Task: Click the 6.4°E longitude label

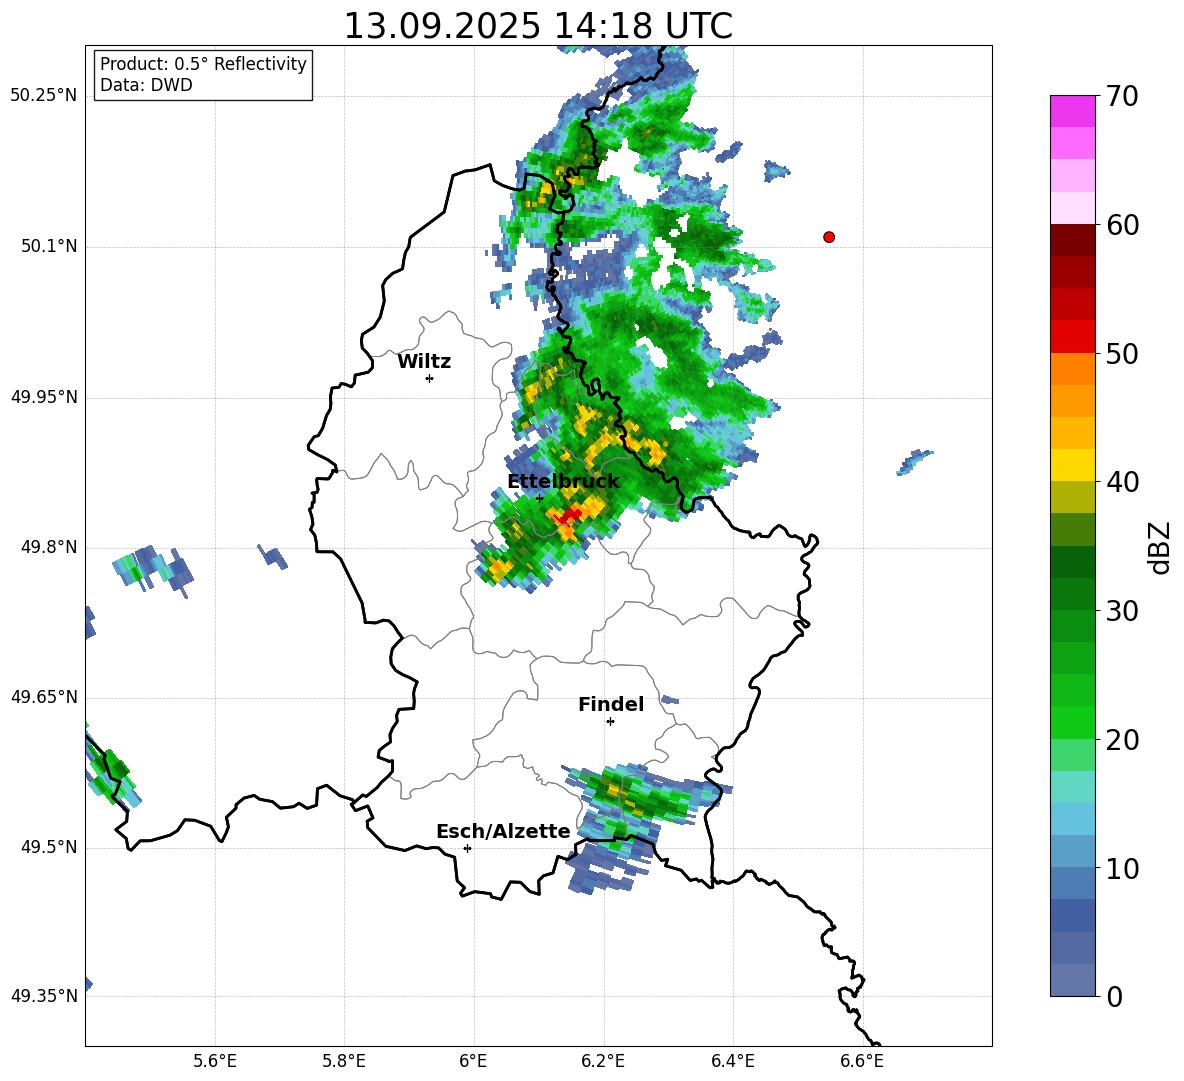Action: 732,1061
